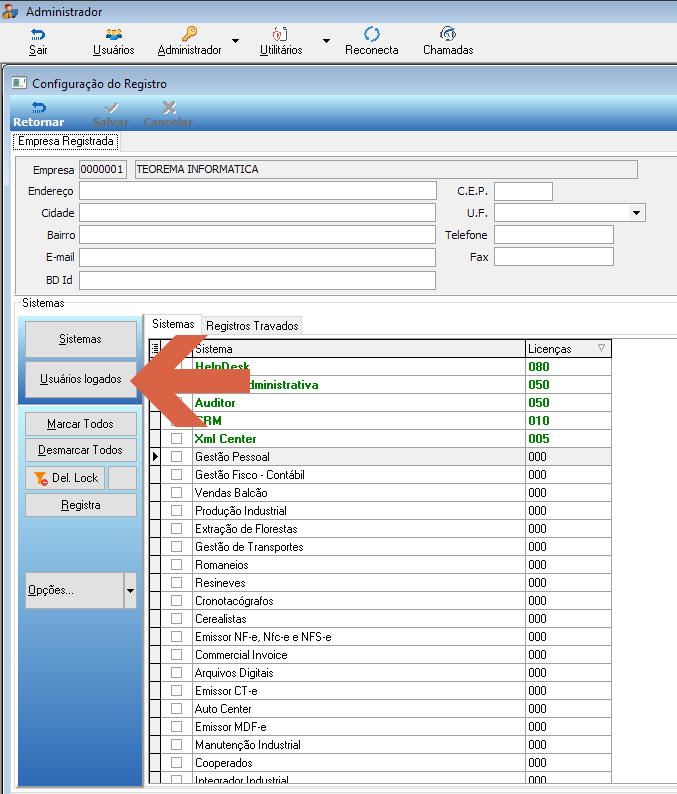Click the grid selector icon in table header
The height and width of the screenshot is (794, 677).
pos(155,348)
